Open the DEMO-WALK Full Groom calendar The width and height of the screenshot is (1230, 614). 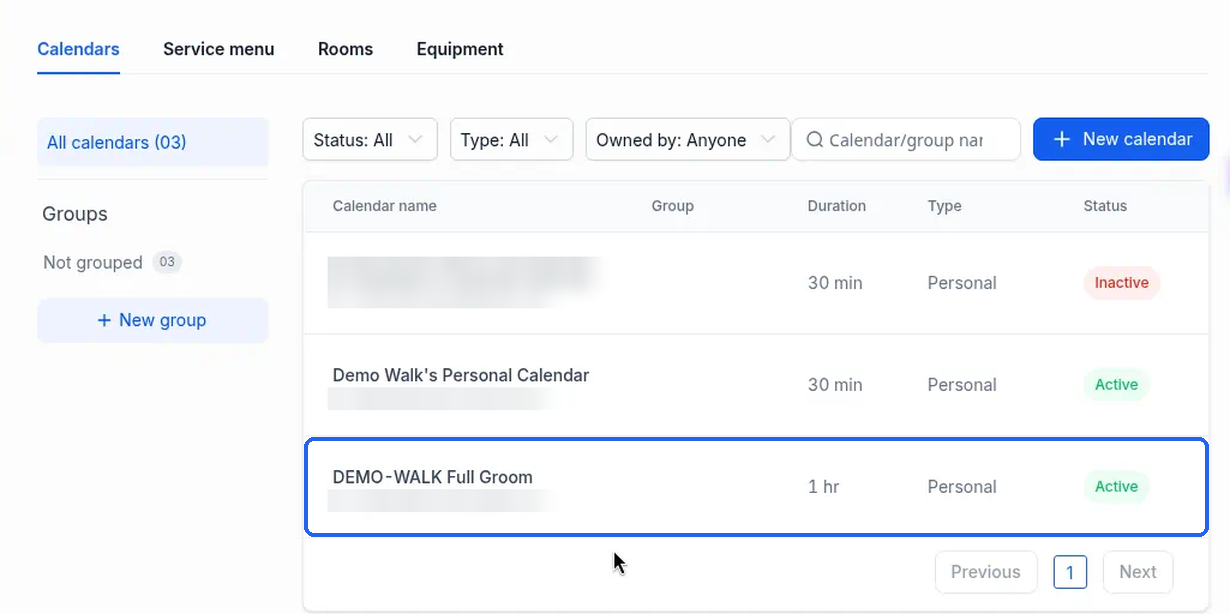(x=433, y=477)
